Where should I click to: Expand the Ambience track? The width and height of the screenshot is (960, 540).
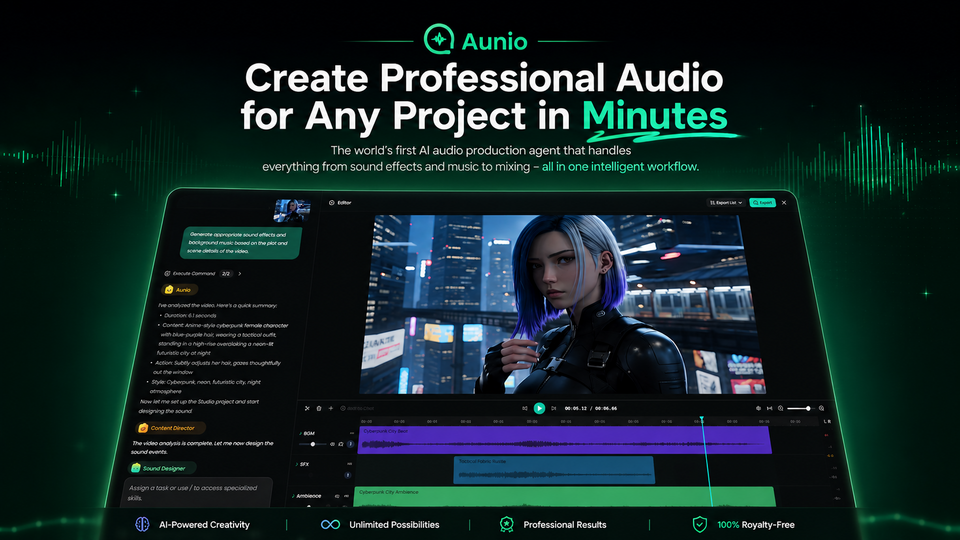293,496
